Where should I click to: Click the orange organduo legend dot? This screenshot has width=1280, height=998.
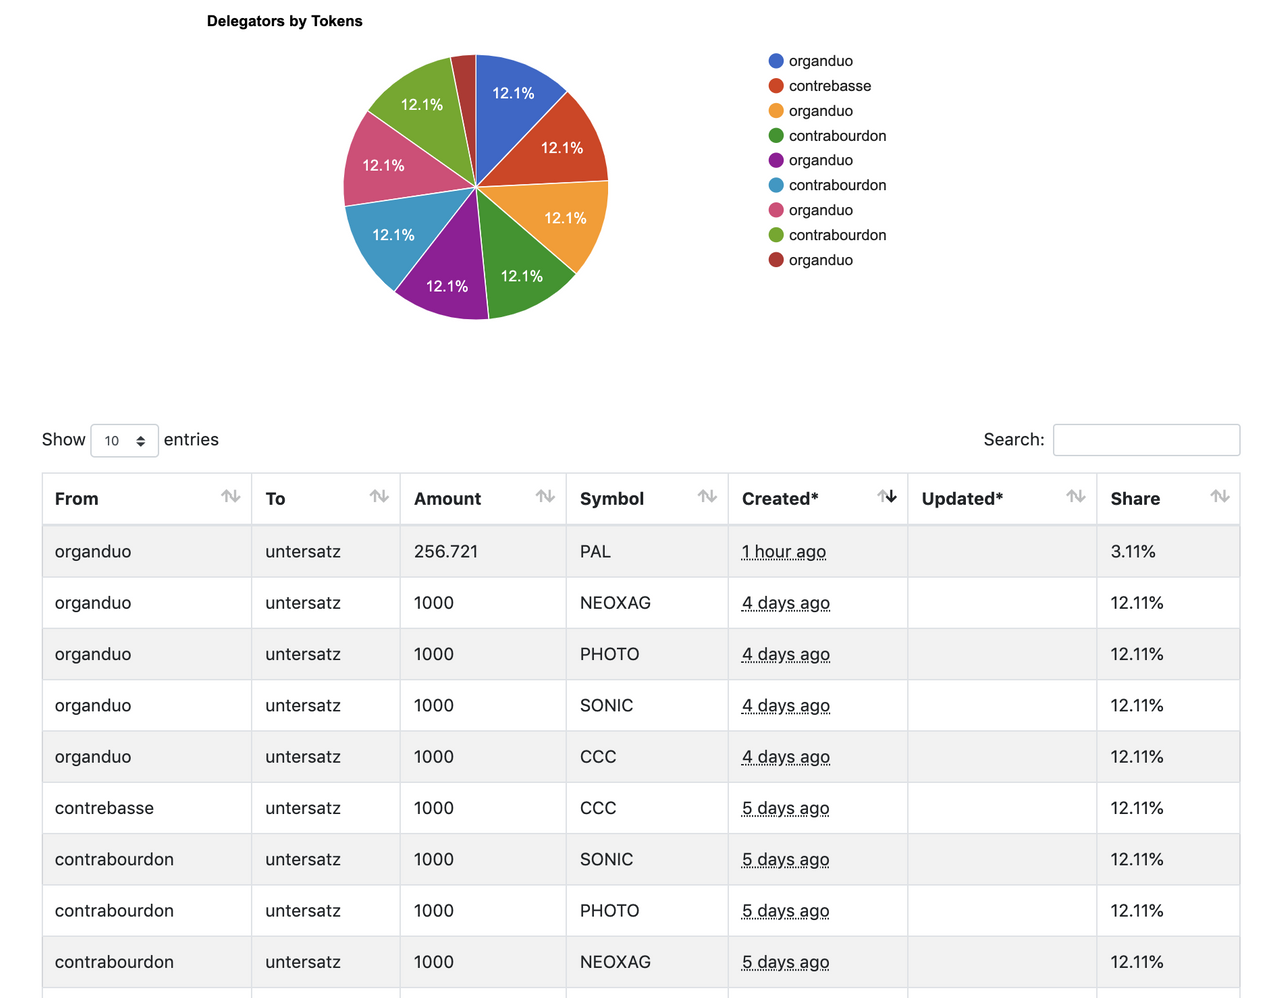click(x=776, y=111)
